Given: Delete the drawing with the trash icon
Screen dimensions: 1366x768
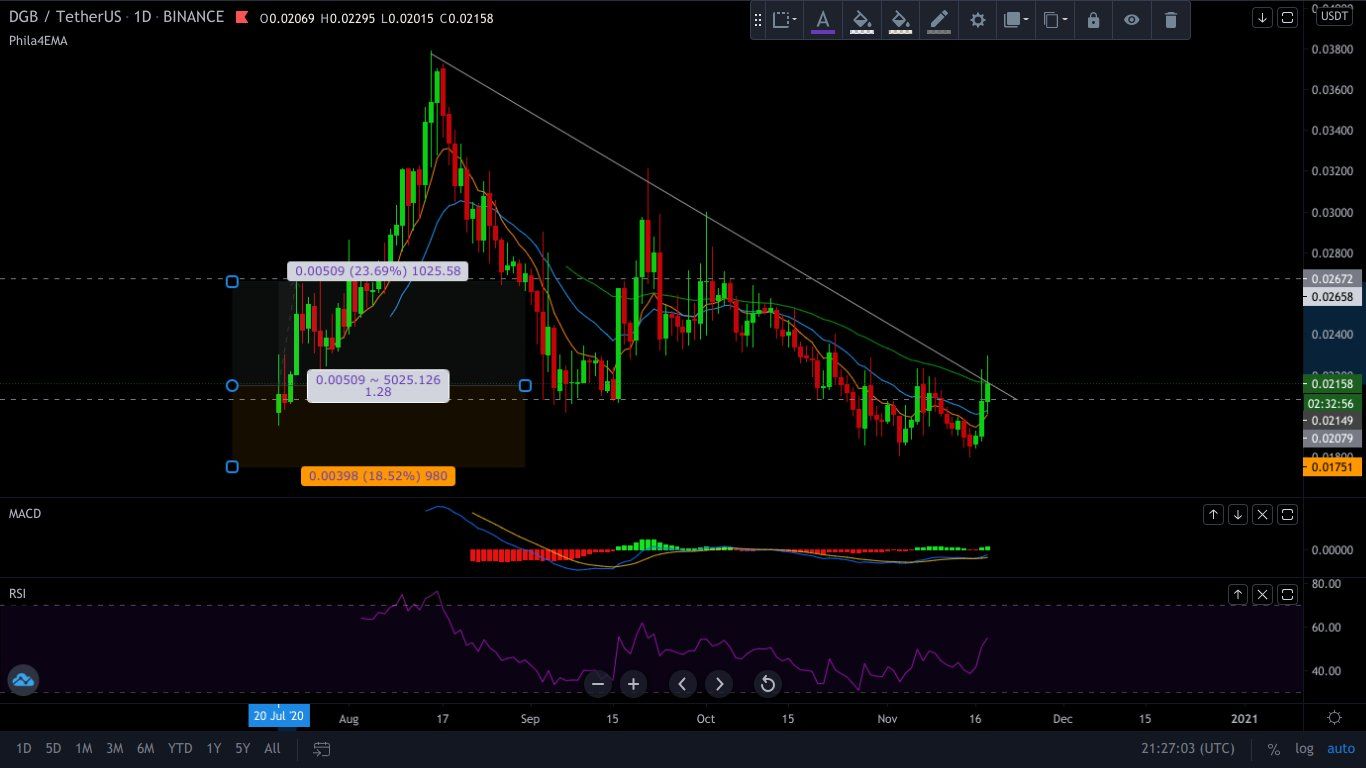Looking at the screenshot, I should [x=1170, y=20].
